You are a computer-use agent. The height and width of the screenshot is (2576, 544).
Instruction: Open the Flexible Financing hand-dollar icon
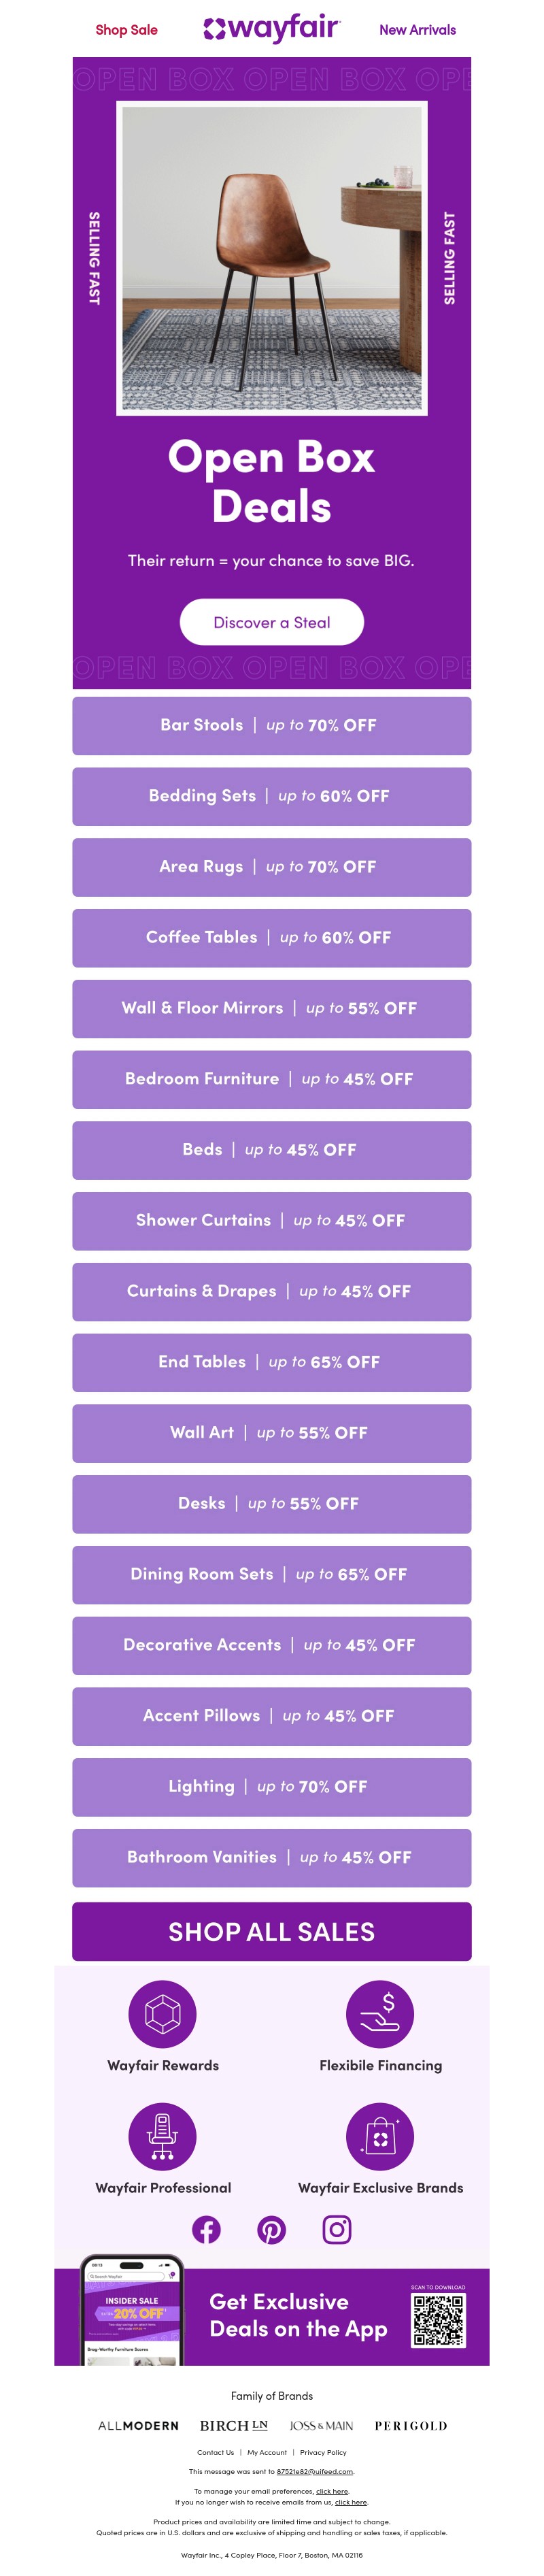pyautogui.click(x=380, y=2013)
